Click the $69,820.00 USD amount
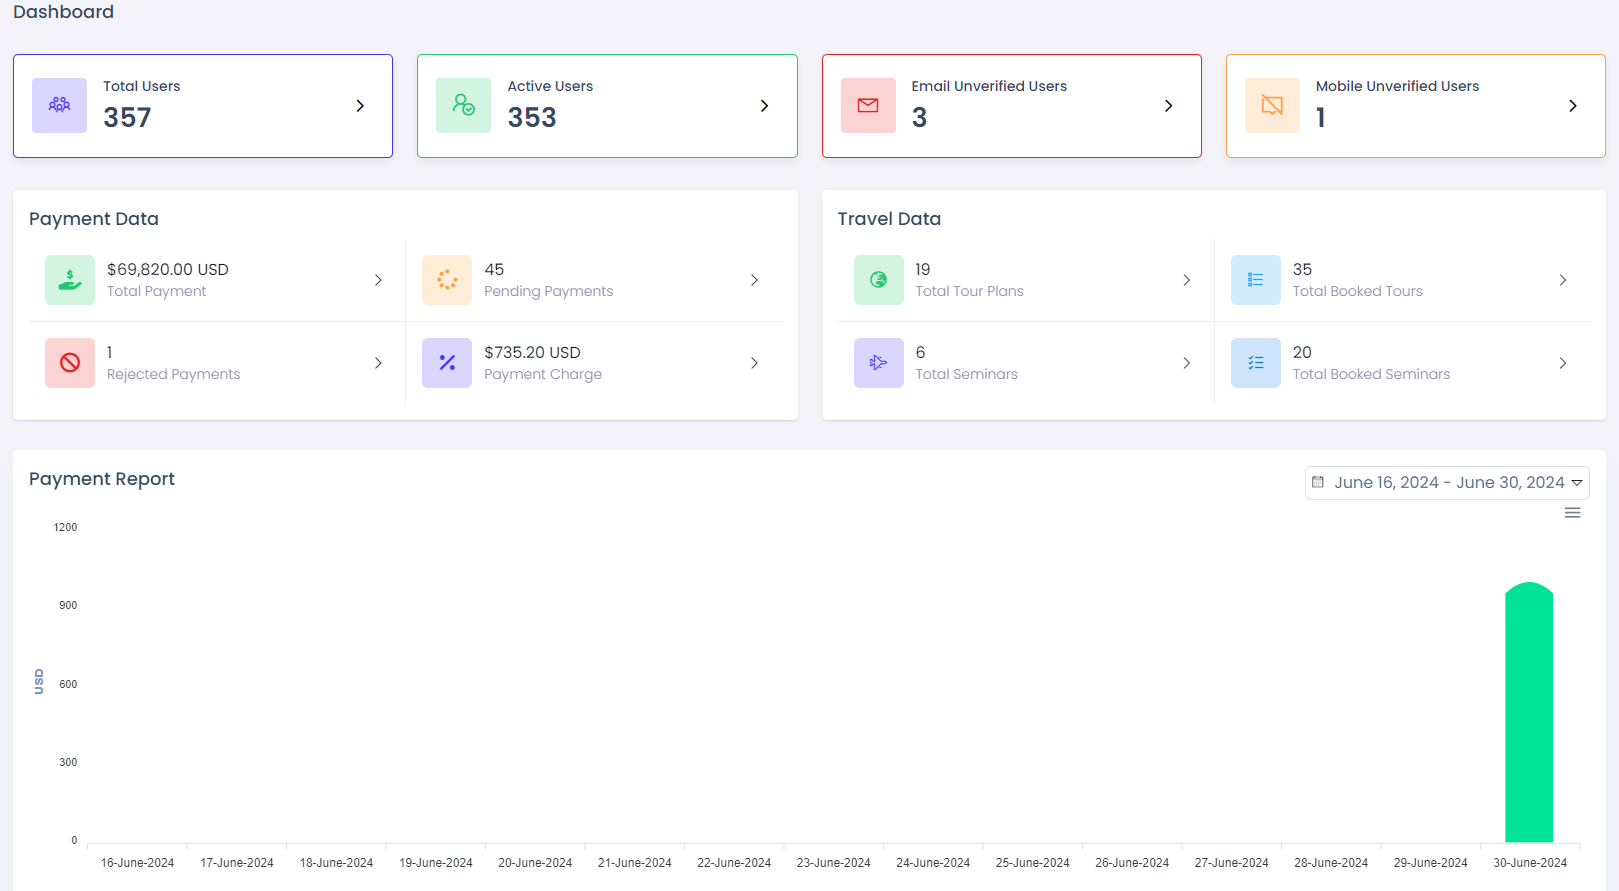The height and width of the screenshot is (891, 1619). (168, 269)
